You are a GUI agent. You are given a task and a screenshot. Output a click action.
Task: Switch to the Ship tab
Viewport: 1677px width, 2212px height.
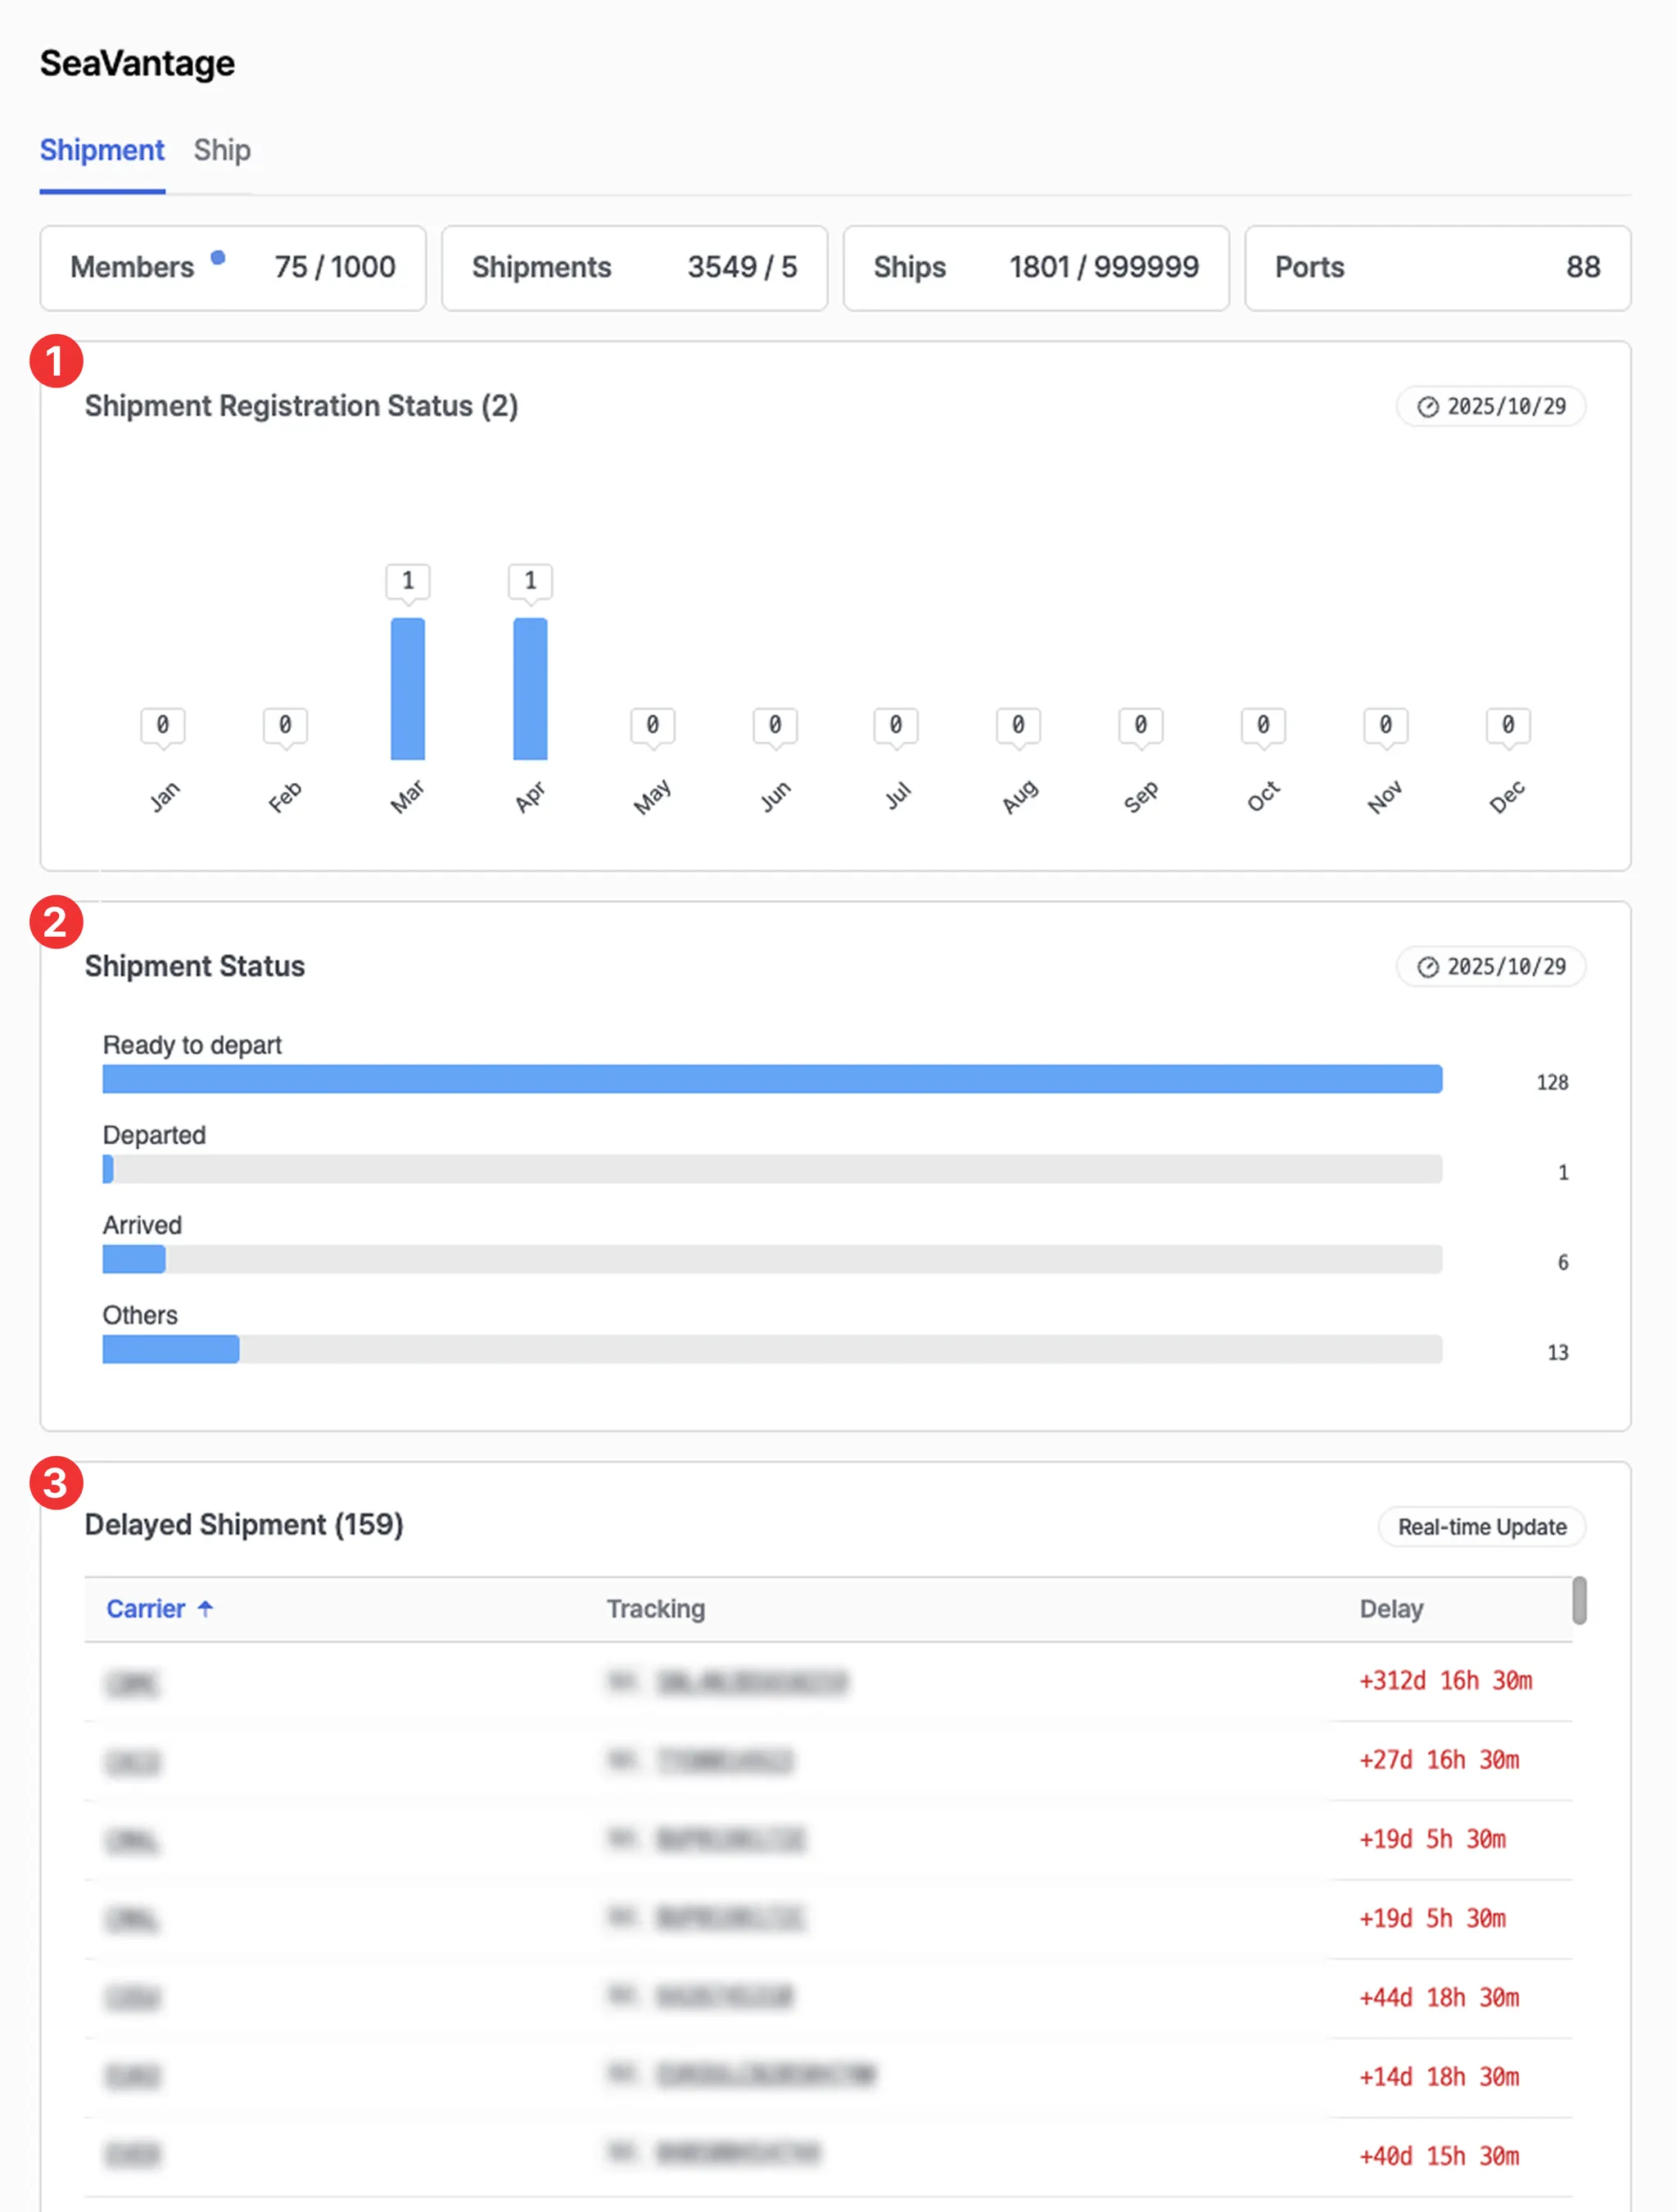click(221, 150)
